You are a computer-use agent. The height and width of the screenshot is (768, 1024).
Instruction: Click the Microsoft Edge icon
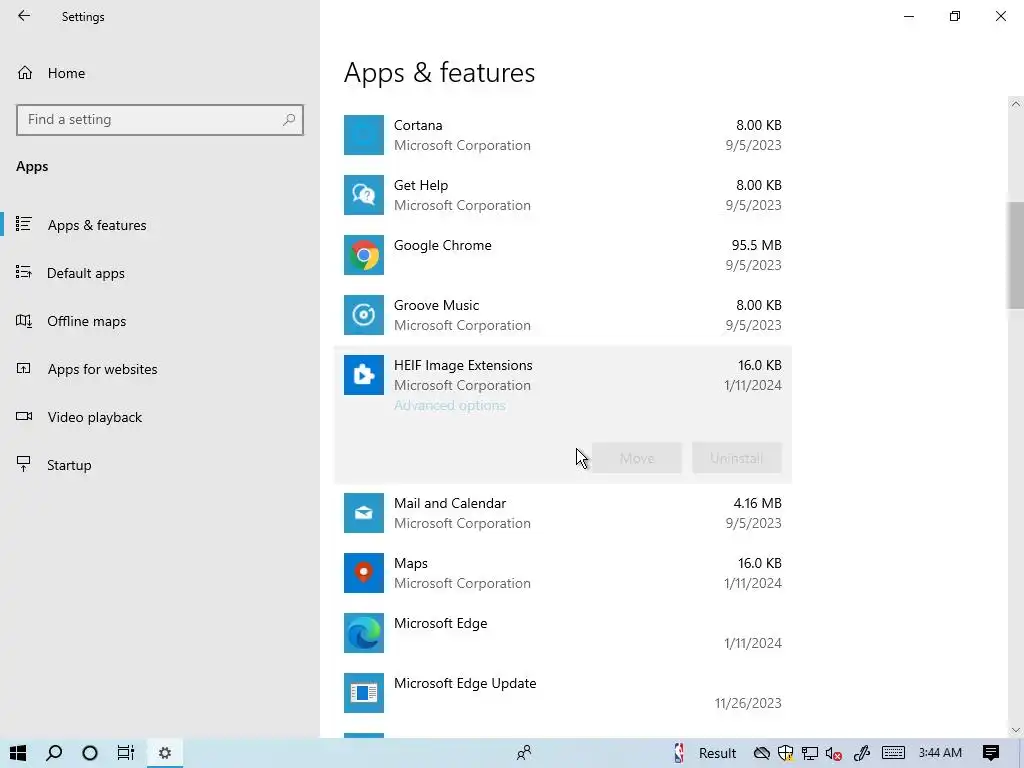point(364,633)
